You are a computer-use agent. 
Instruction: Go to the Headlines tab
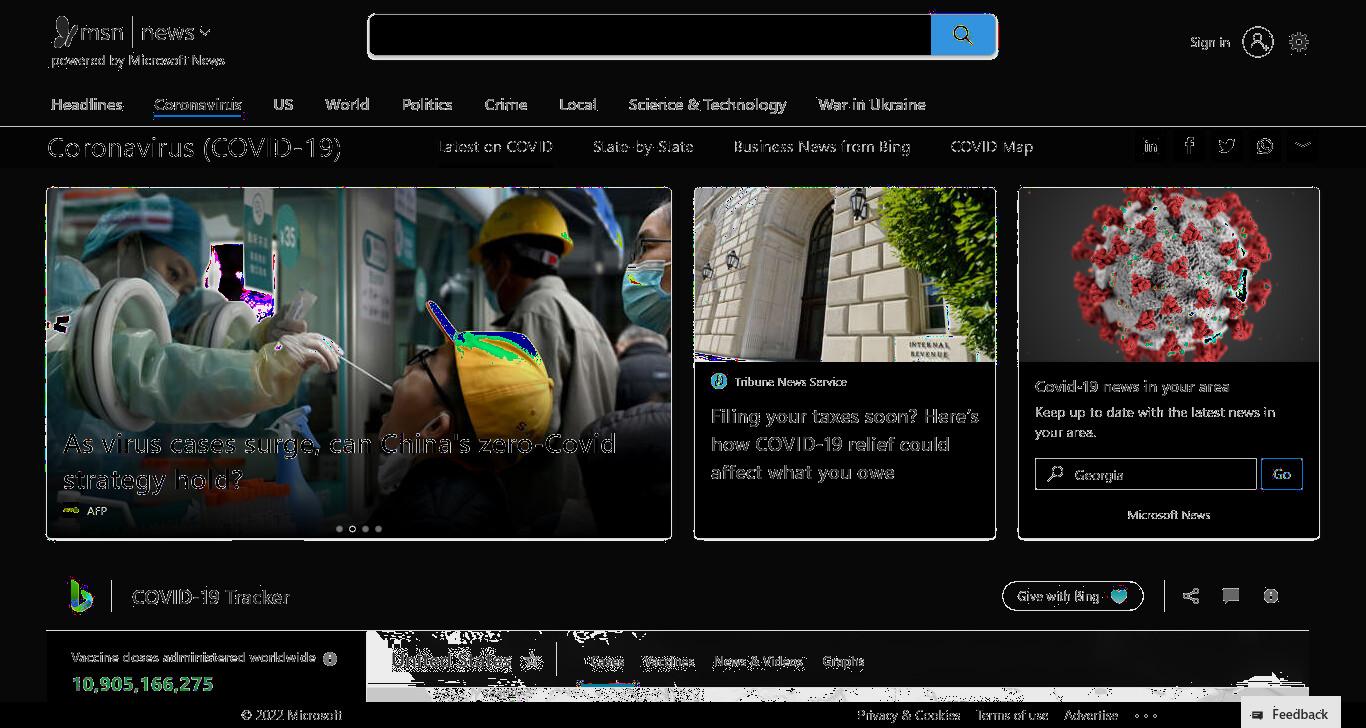pos(87,104)
